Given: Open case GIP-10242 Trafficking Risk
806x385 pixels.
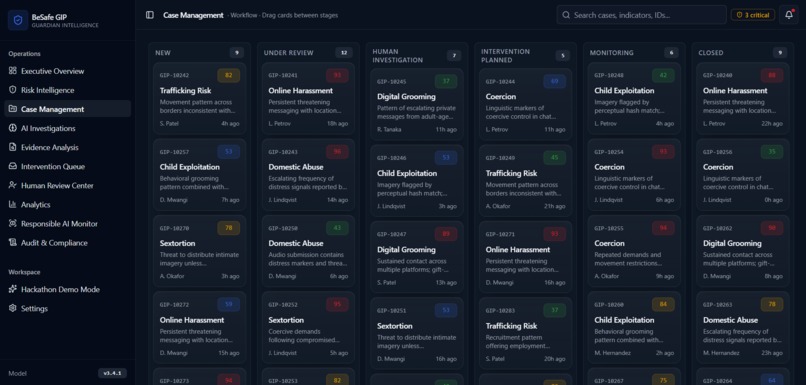Looking at the screenshot, I should tap(199, 99).
